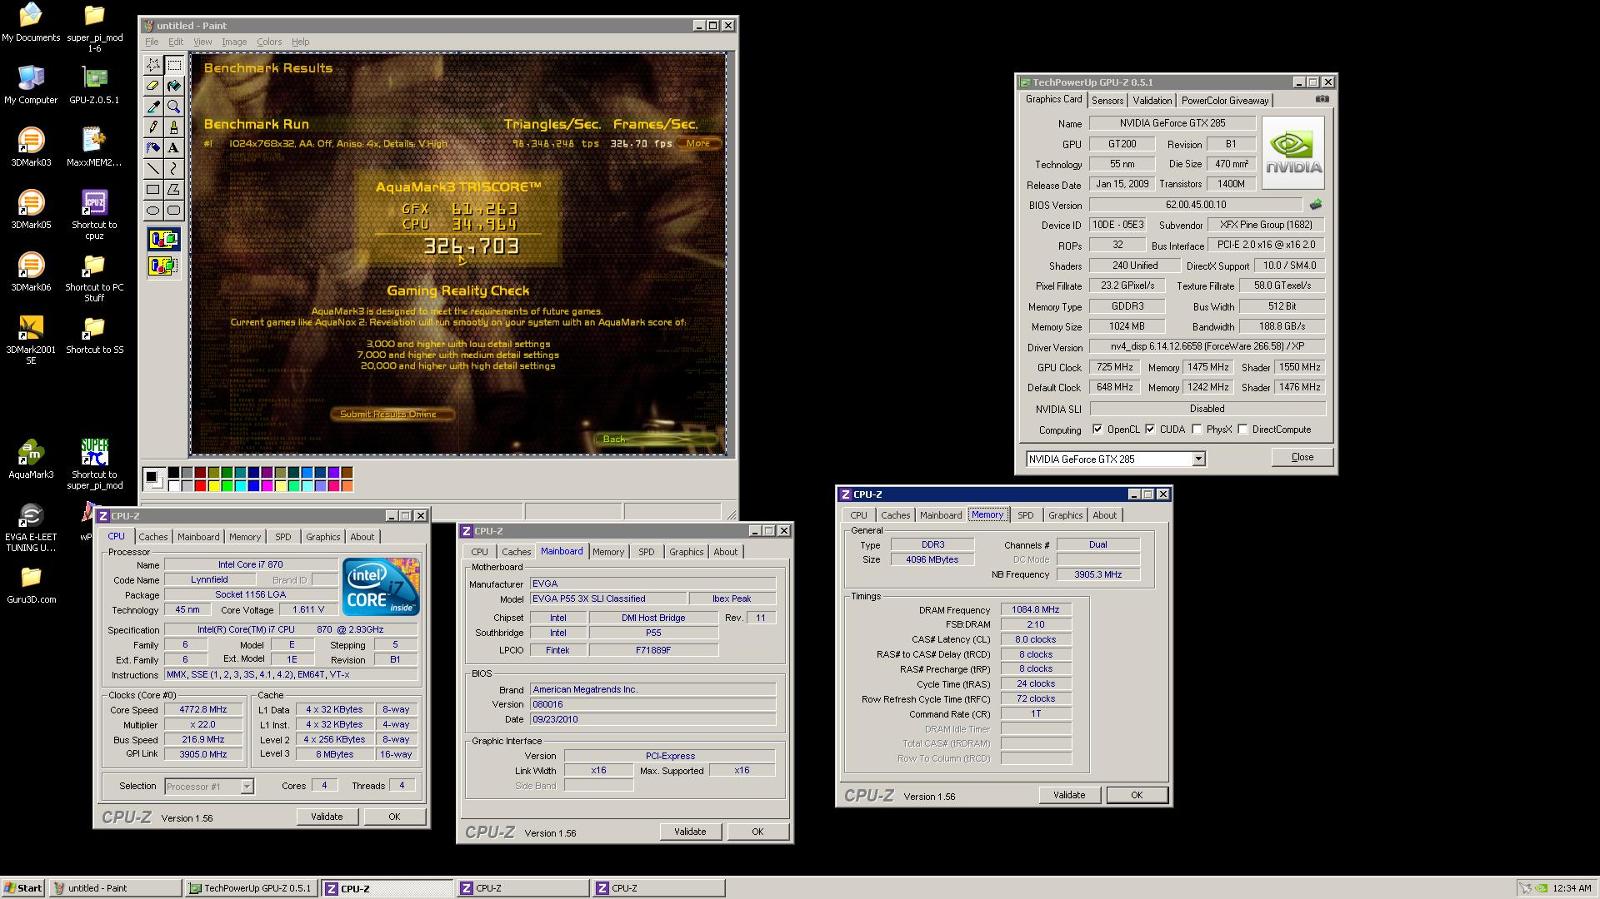
Task: Select the transparent selection option in Paint
Action: click(x=163, y=265)
